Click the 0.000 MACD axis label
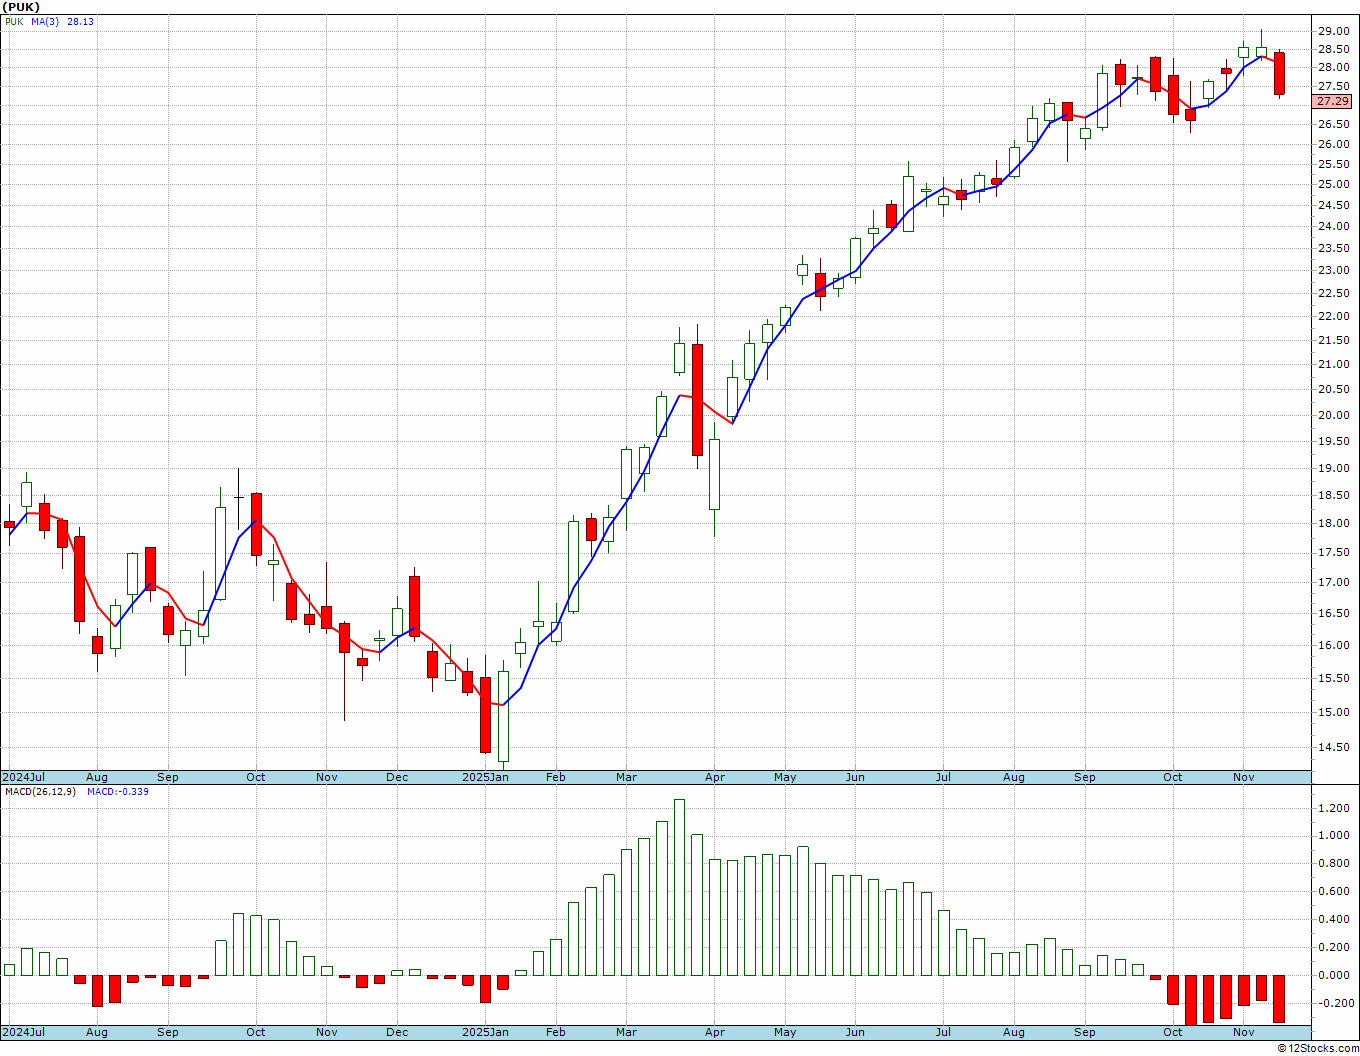Viewport: 1360px width, 1056px height. click(1333, 976)
